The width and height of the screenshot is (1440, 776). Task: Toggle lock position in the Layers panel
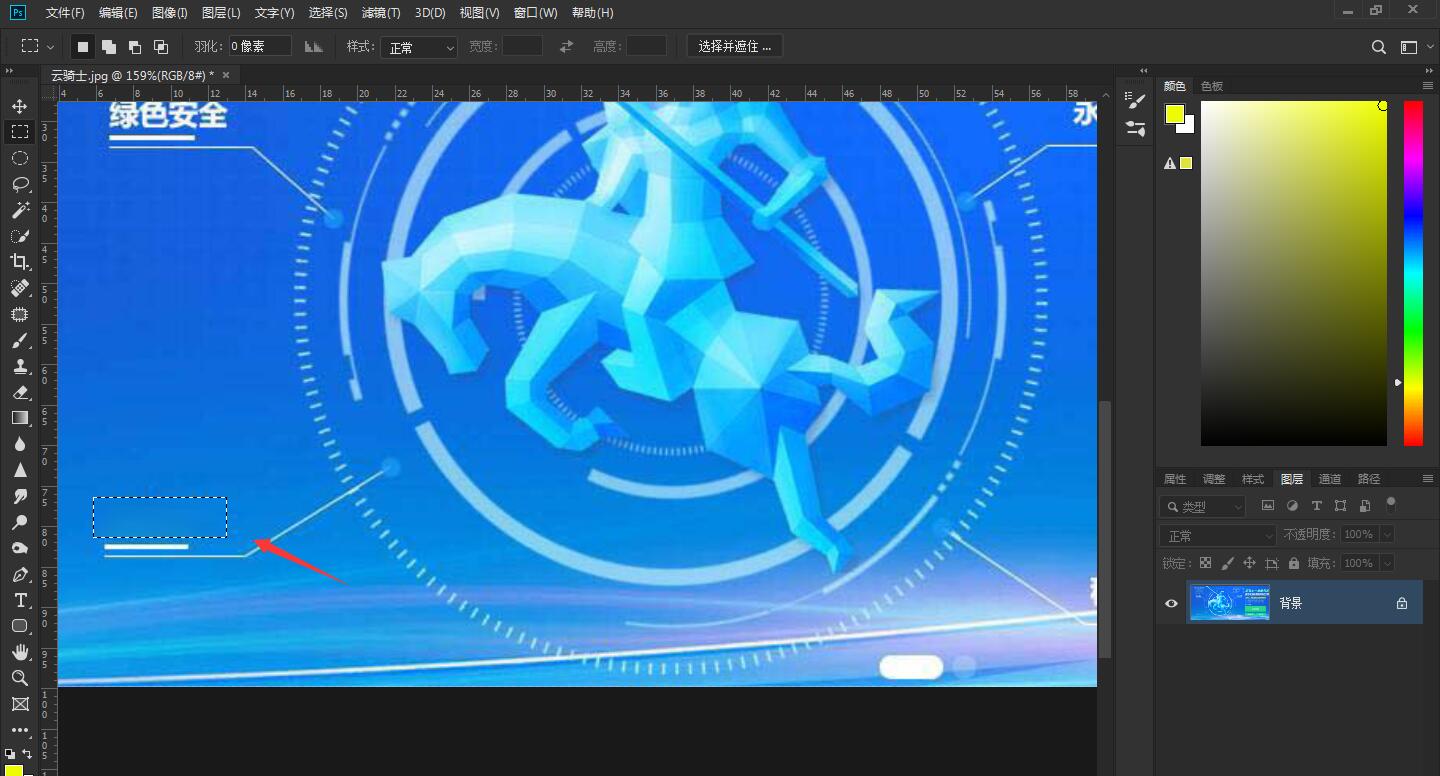[1250, 564]
